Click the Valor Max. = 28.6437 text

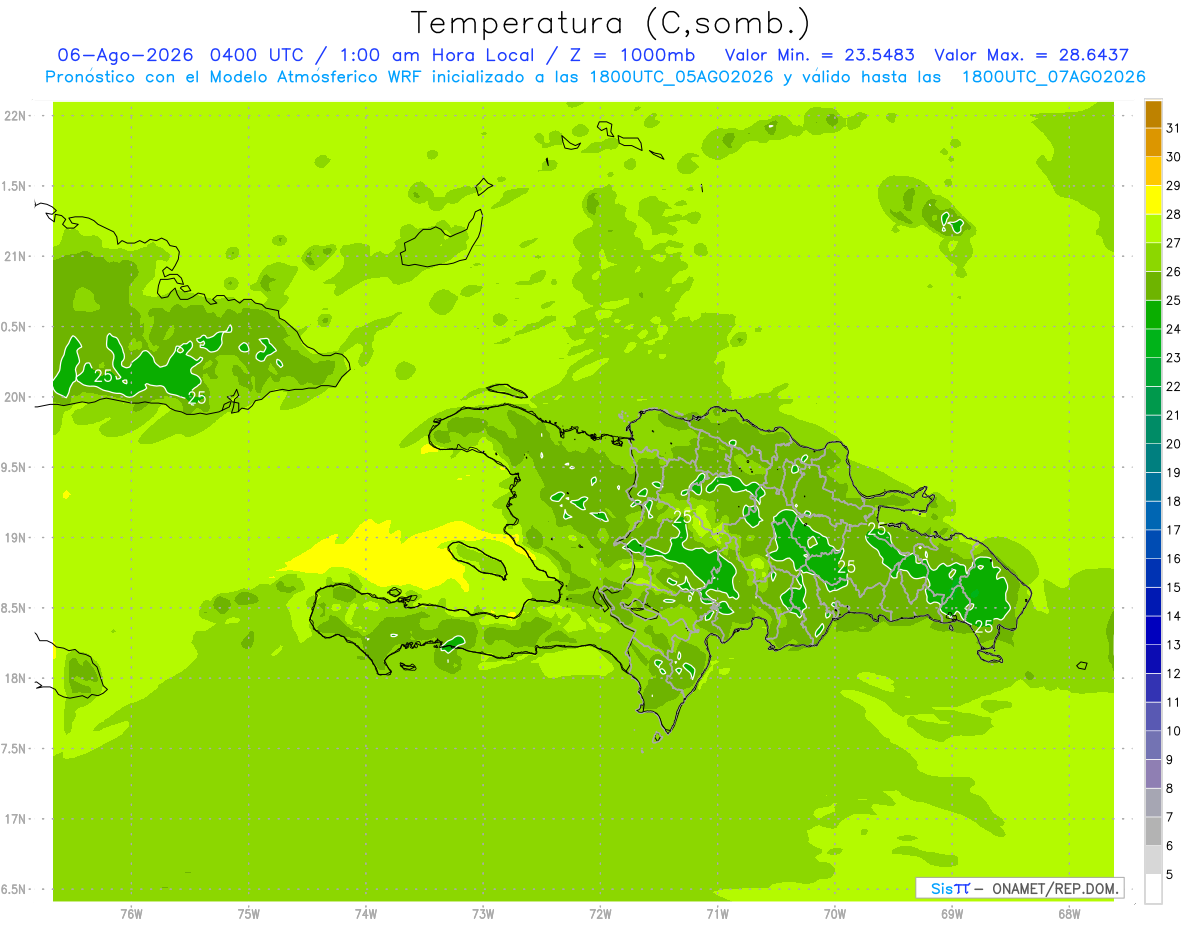coord(1031,55)
